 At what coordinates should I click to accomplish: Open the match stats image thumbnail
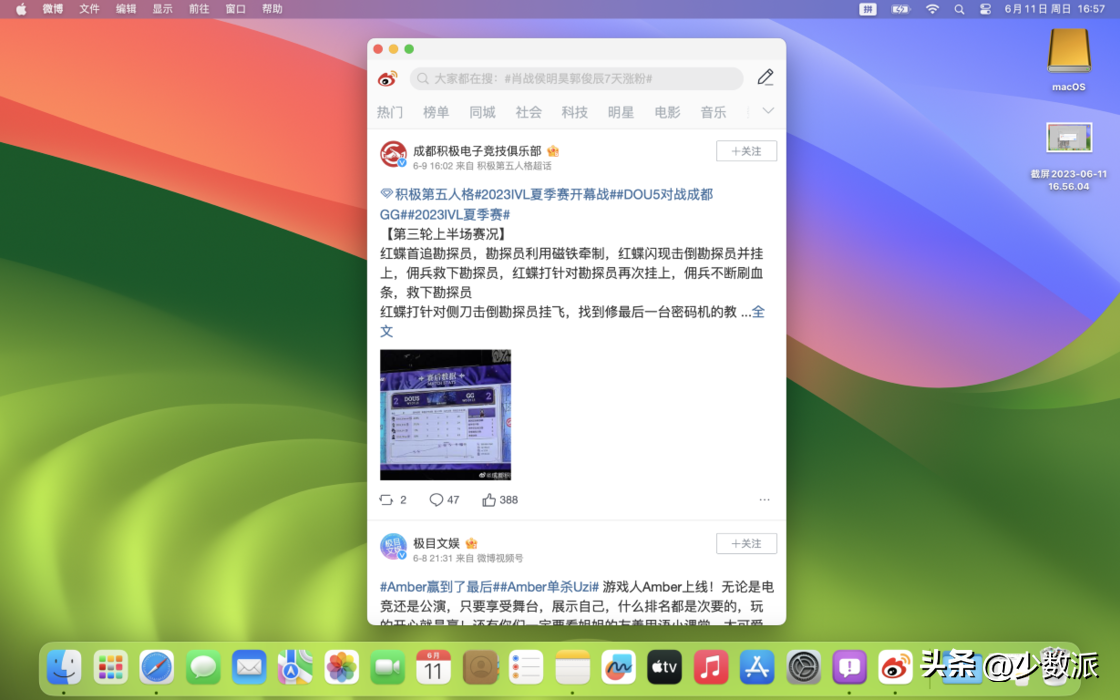click(x=445, y=415)
